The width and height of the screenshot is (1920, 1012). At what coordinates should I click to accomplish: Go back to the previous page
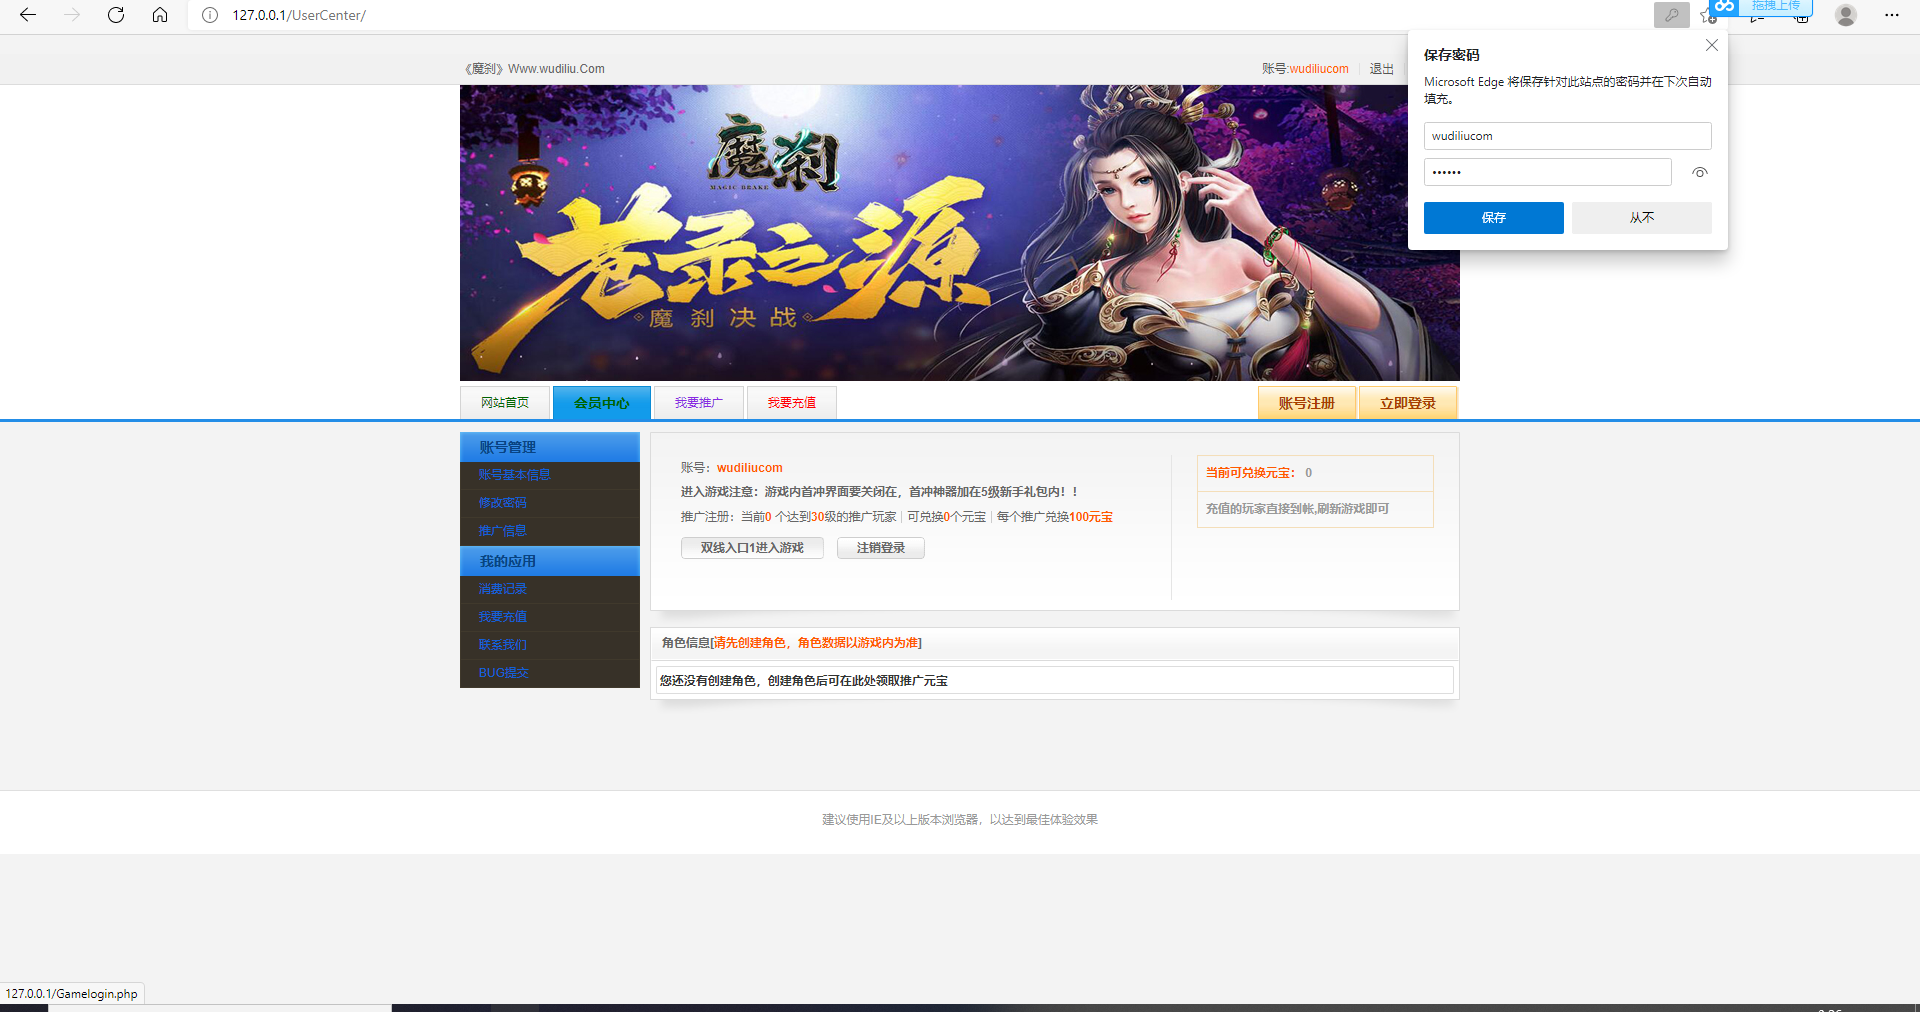point(28,15)
